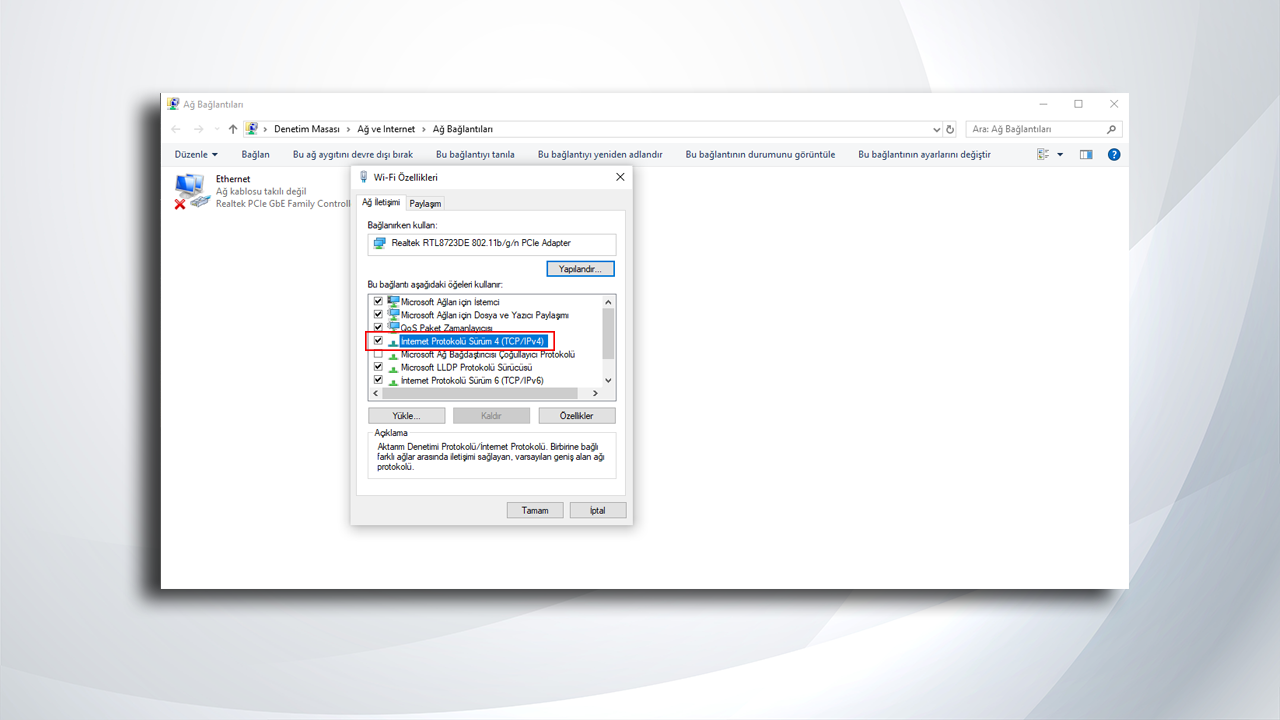Switch to the Paylaşım tab
The image size is (1280, 720).
(425, 203)
